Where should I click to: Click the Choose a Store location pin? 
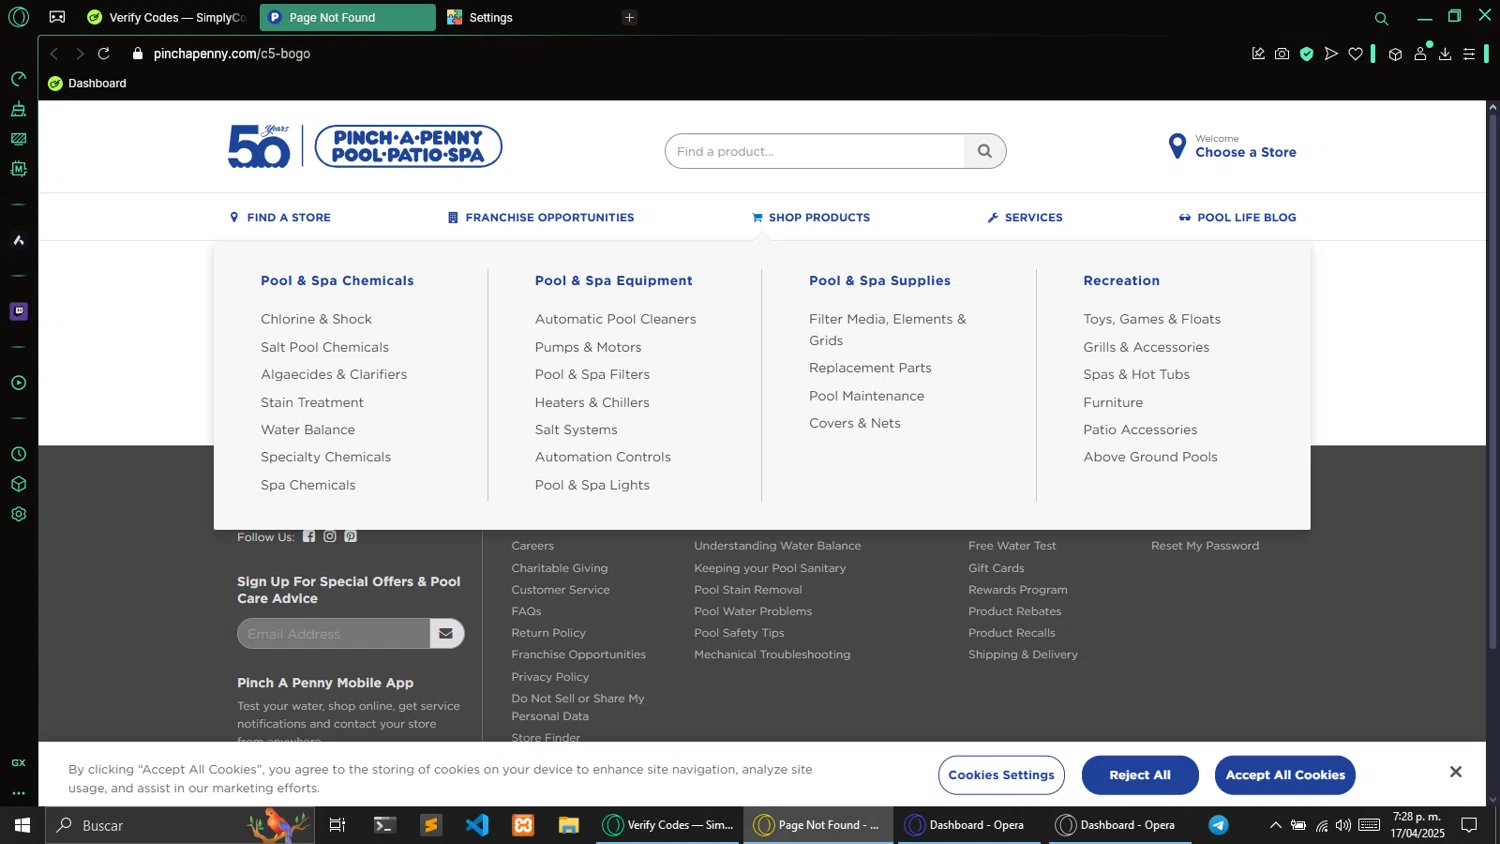point(1177,147)
